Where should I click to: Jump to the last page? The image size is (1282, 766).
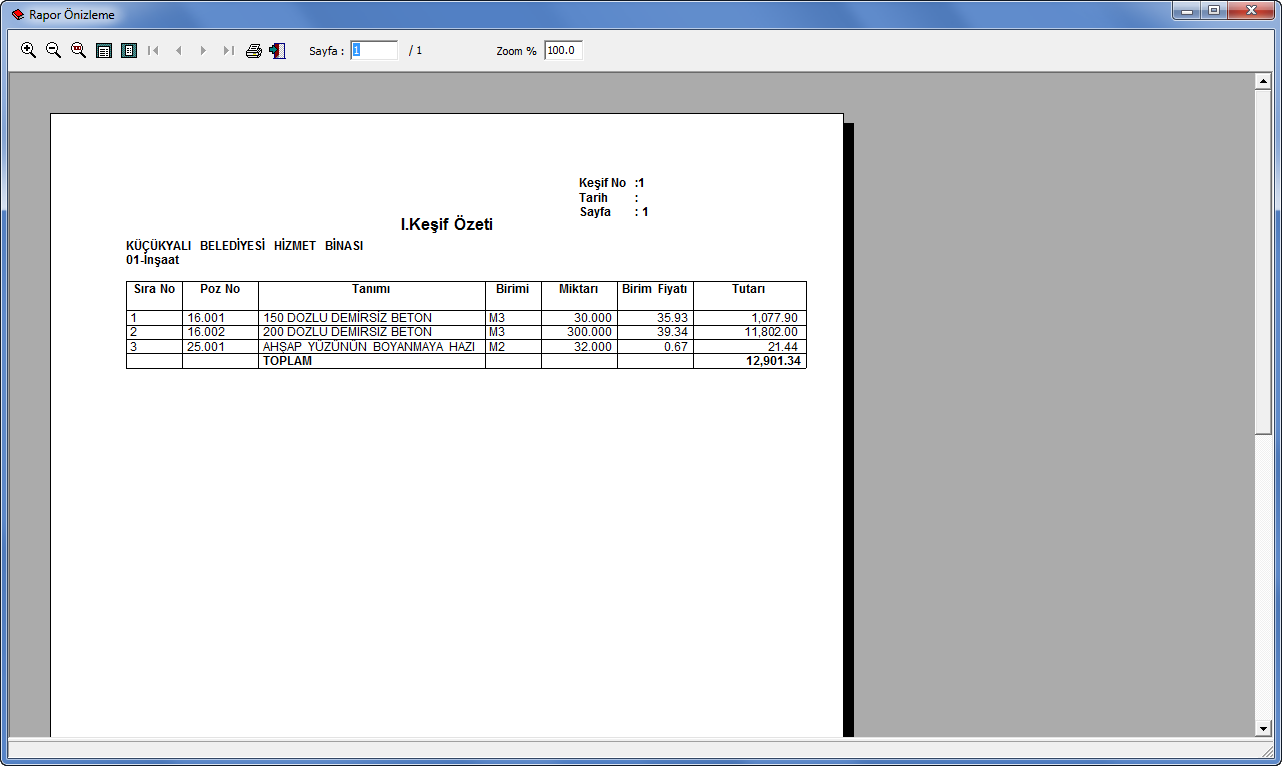229,50
